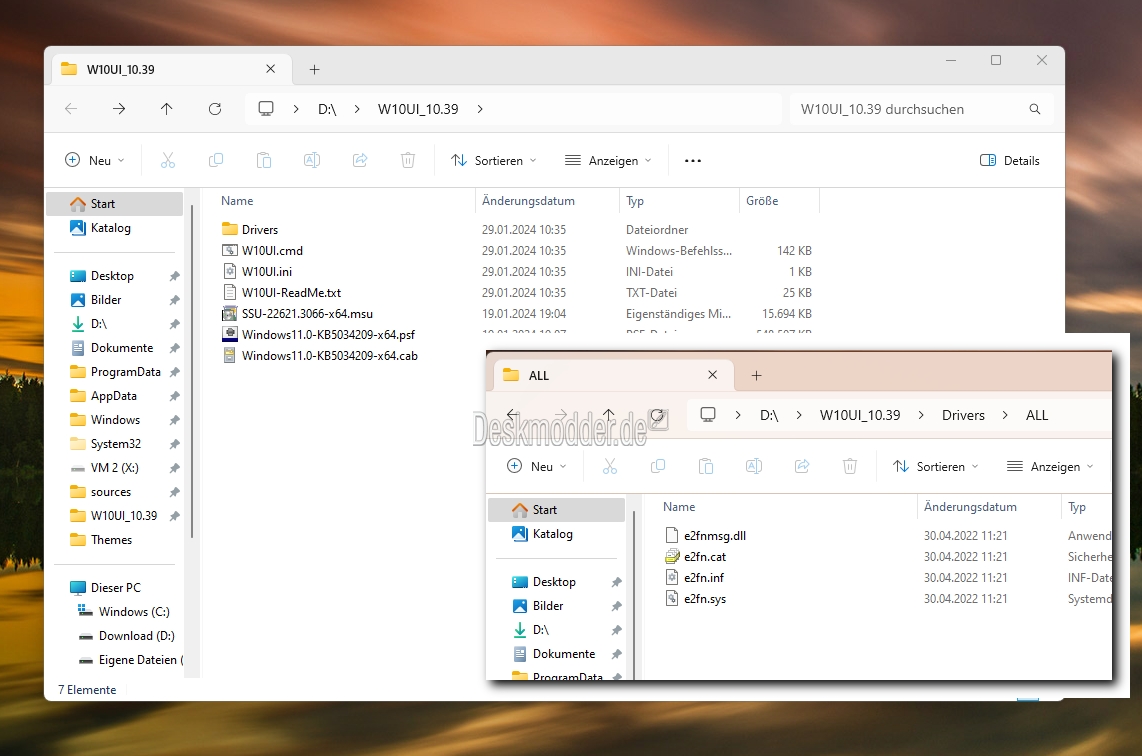The height and width of the screenshot is (756, 1142).
Task: Click the refresh icon in main window
Action: coord(215,109)
